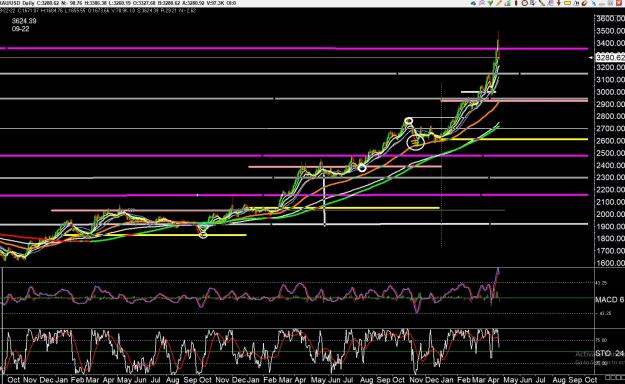Select the small white circle near 2400
Viewport: 625px width, 384px height.
[x=362, y=168]
